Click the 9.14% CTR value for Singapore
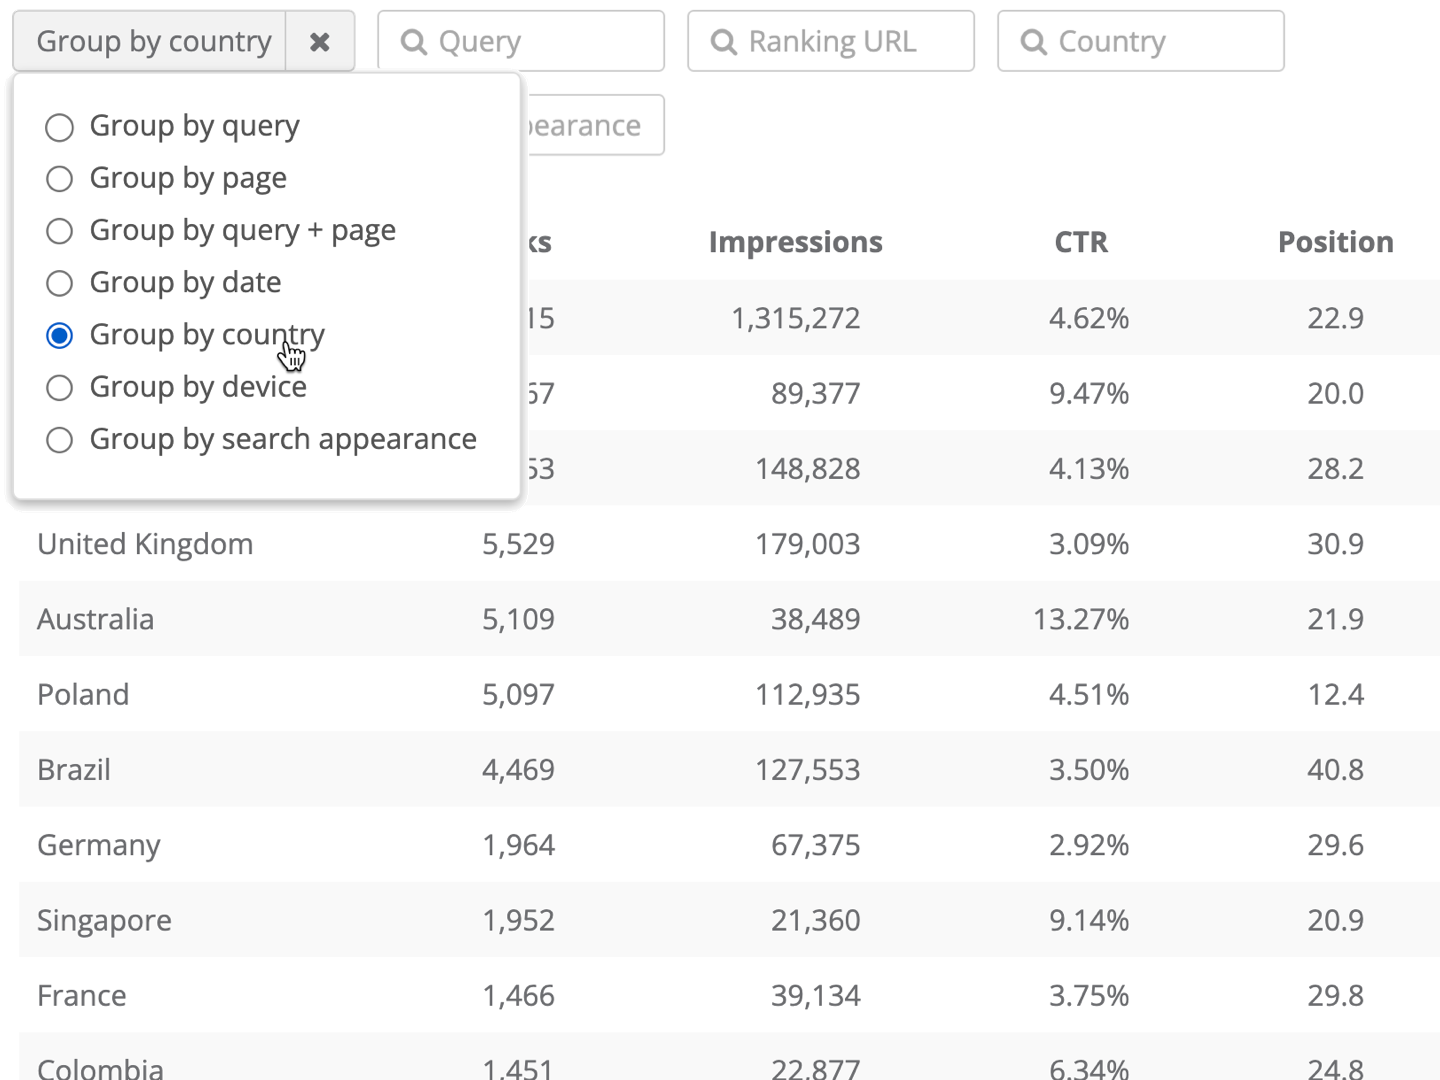The width and height of the screenshot is (1440, 1080). 1089,920
